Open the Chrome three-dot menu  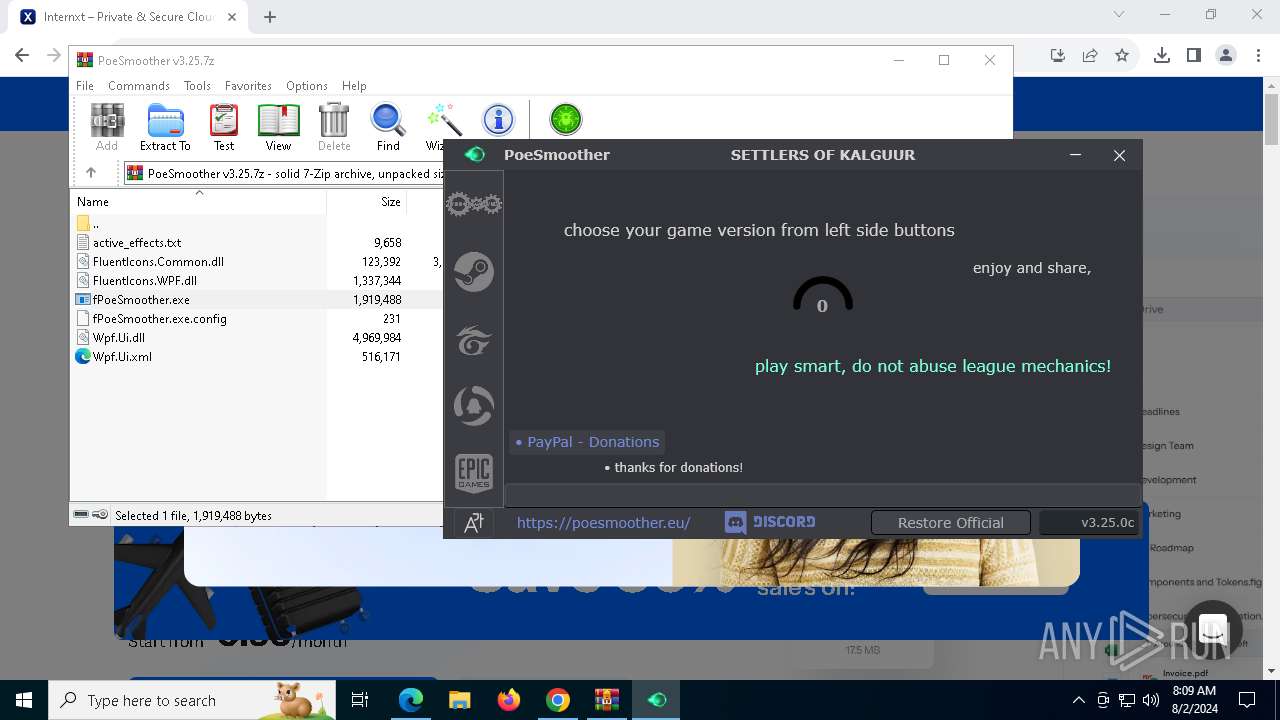1258,56
